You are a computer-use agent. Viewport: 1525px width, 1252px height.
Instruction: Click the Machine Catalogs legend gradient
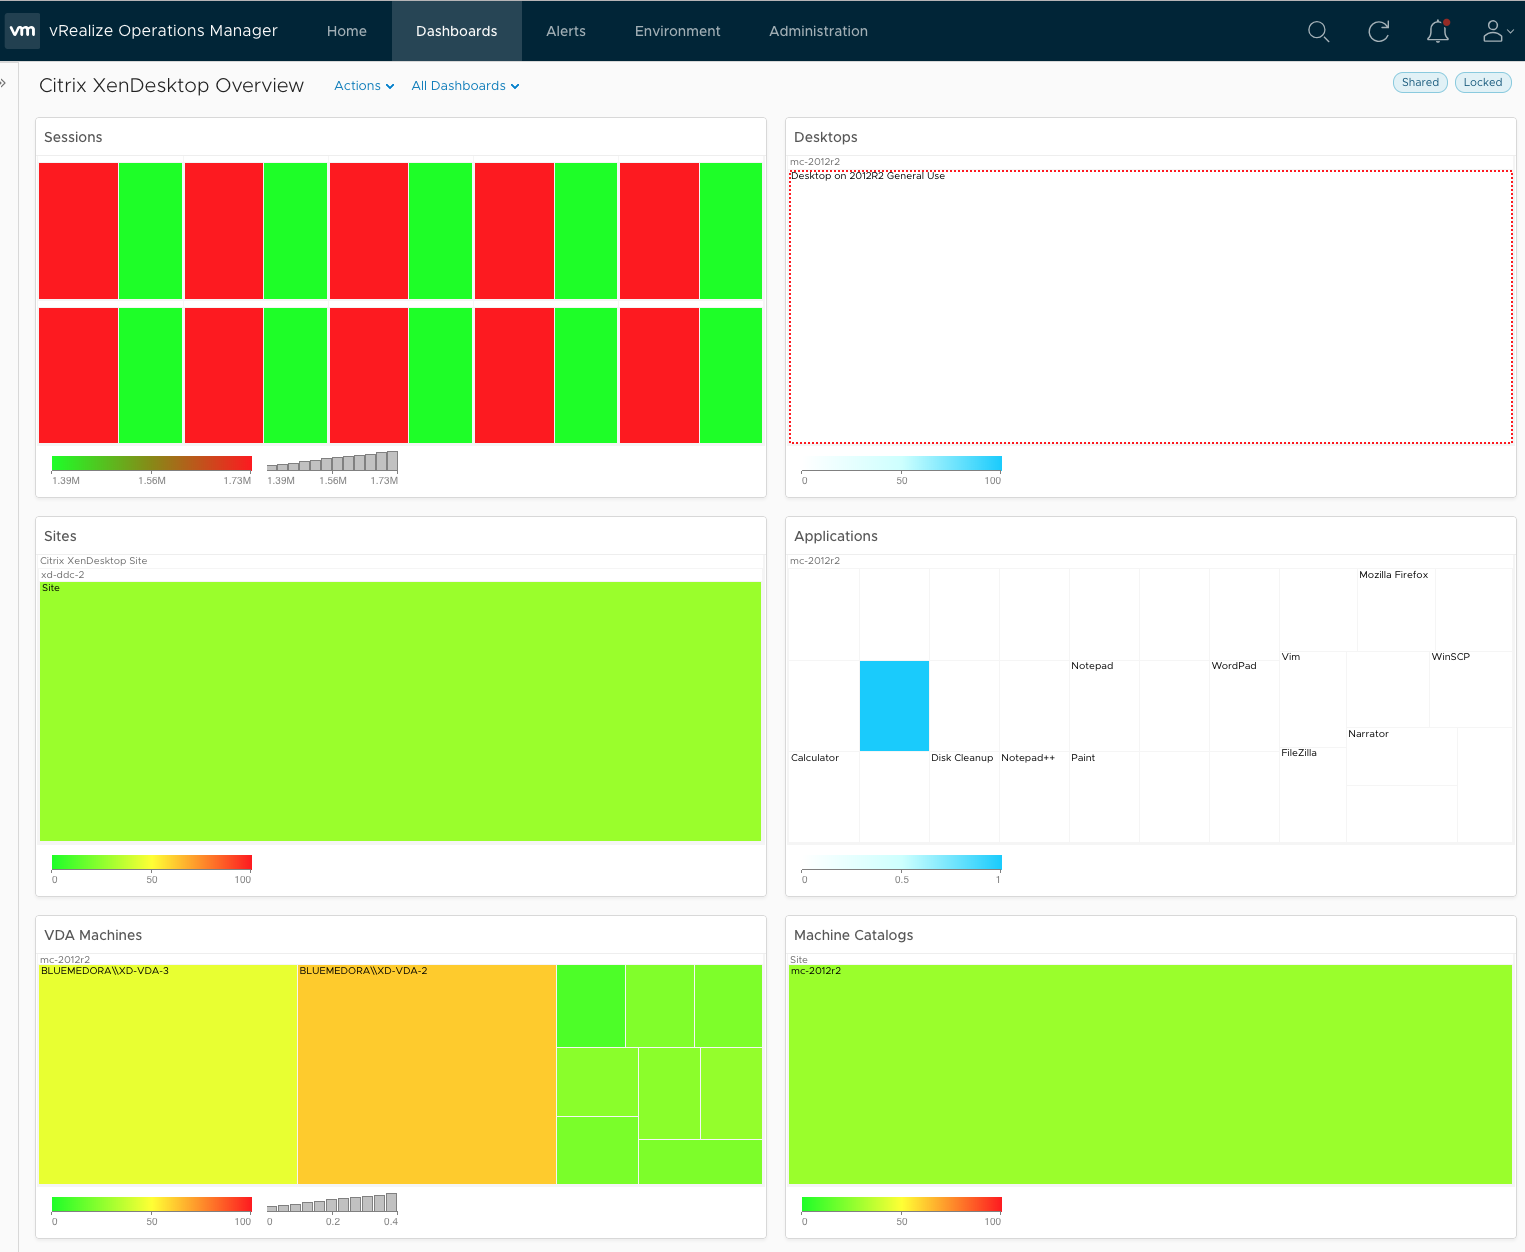click(901, 1204)
